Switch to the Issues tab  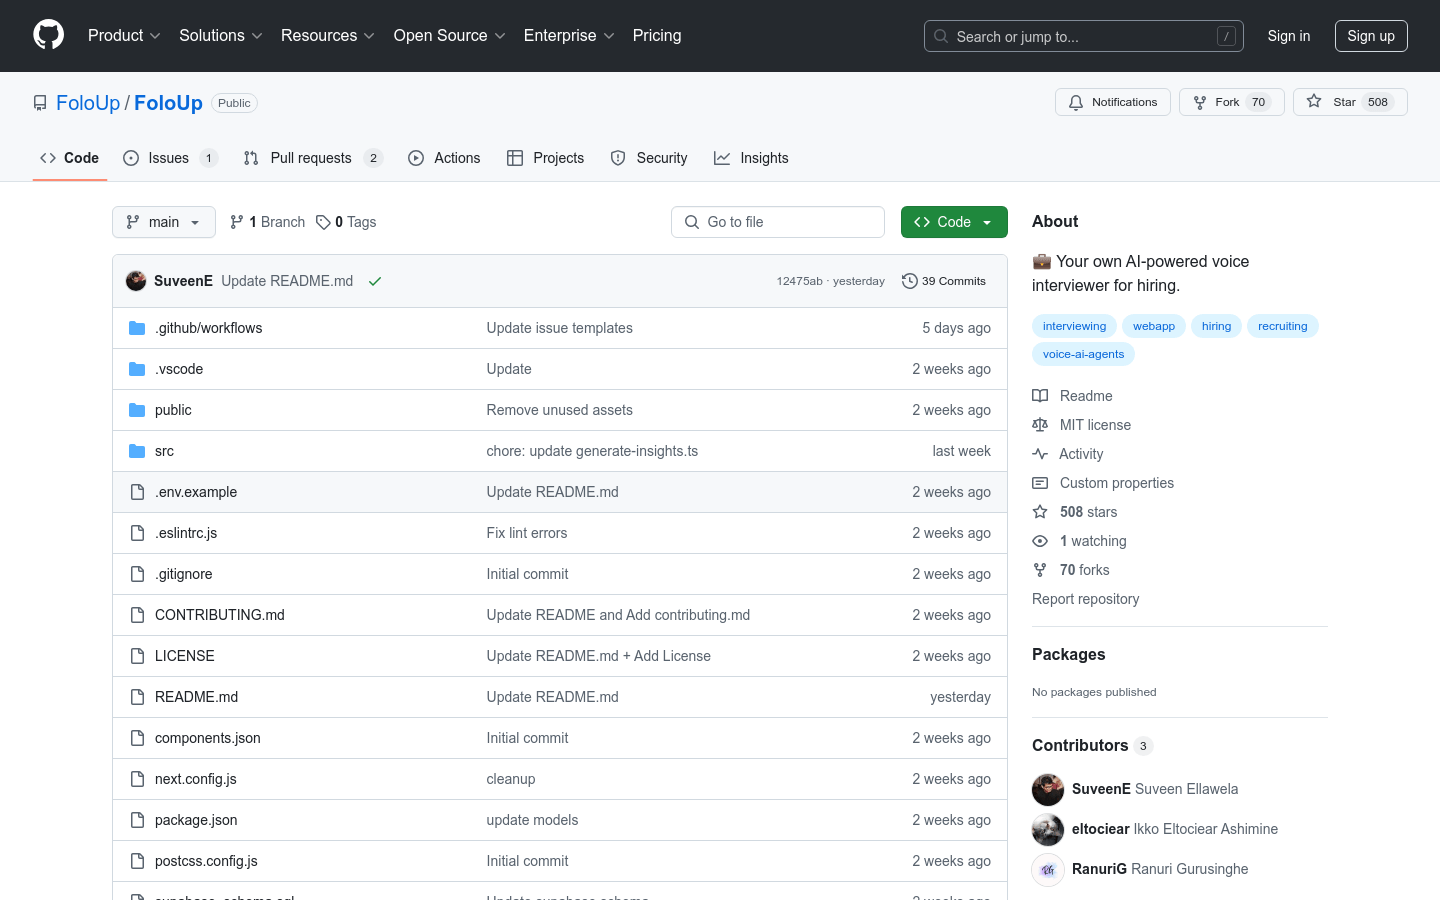coord(170,158)
